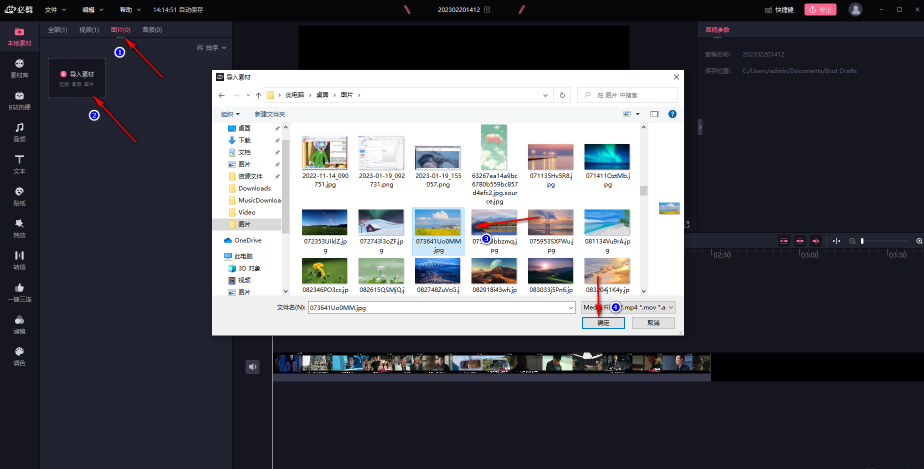
Task: Toggle the preview pane in file dialog
Action: pyautogui.click(x=654, y=115)
